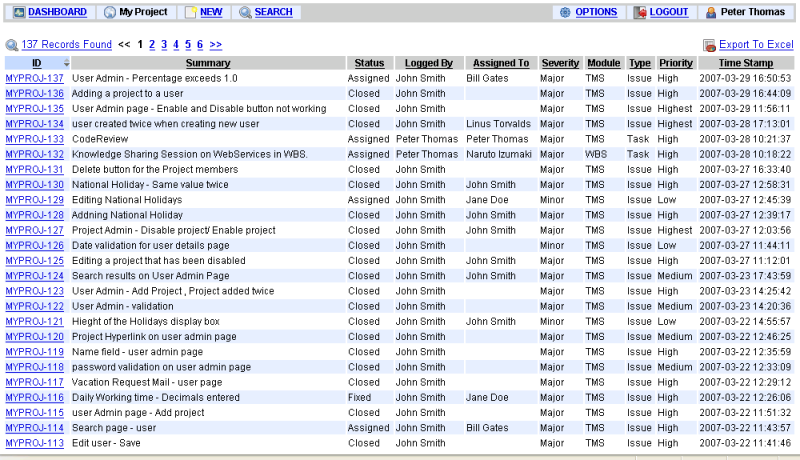Screen dimensions: 800x460
Task: Open issue MYPROJ-135
Action: (35, 109)
